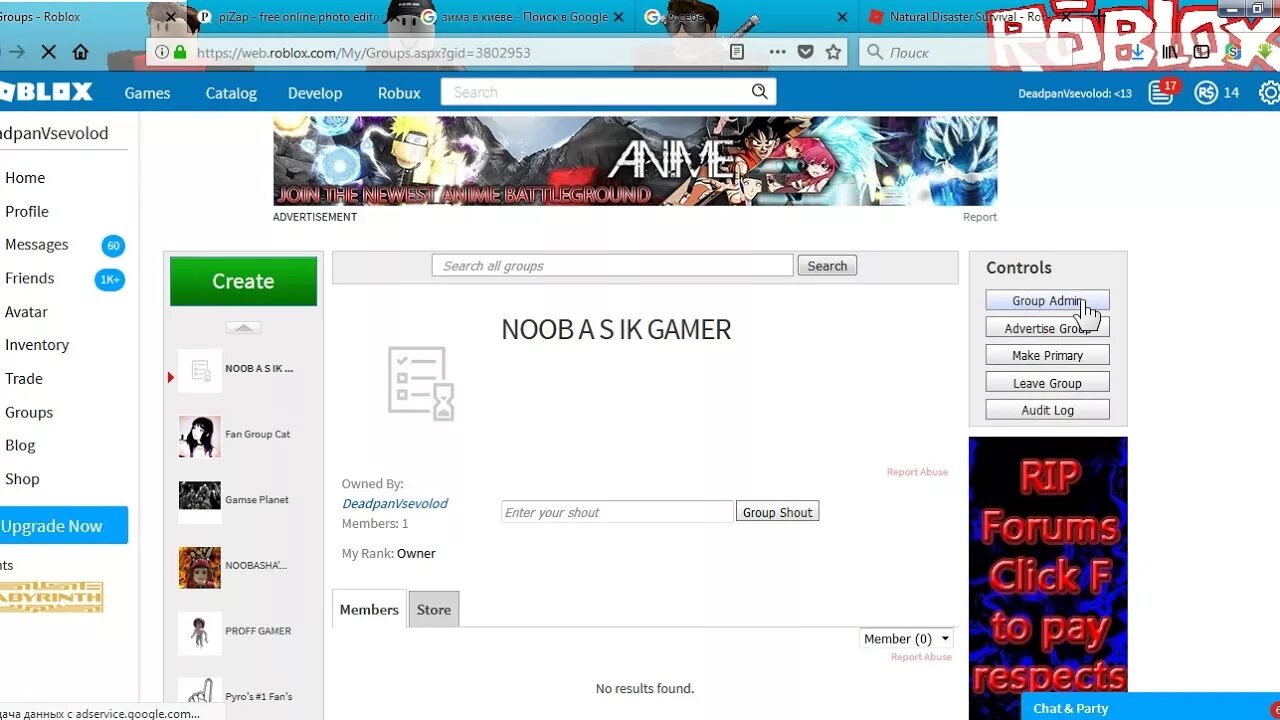Open Roblox notifications icon with 17 badge
The height and width of the screenshot is (720, 1280).
(1162, 92)
